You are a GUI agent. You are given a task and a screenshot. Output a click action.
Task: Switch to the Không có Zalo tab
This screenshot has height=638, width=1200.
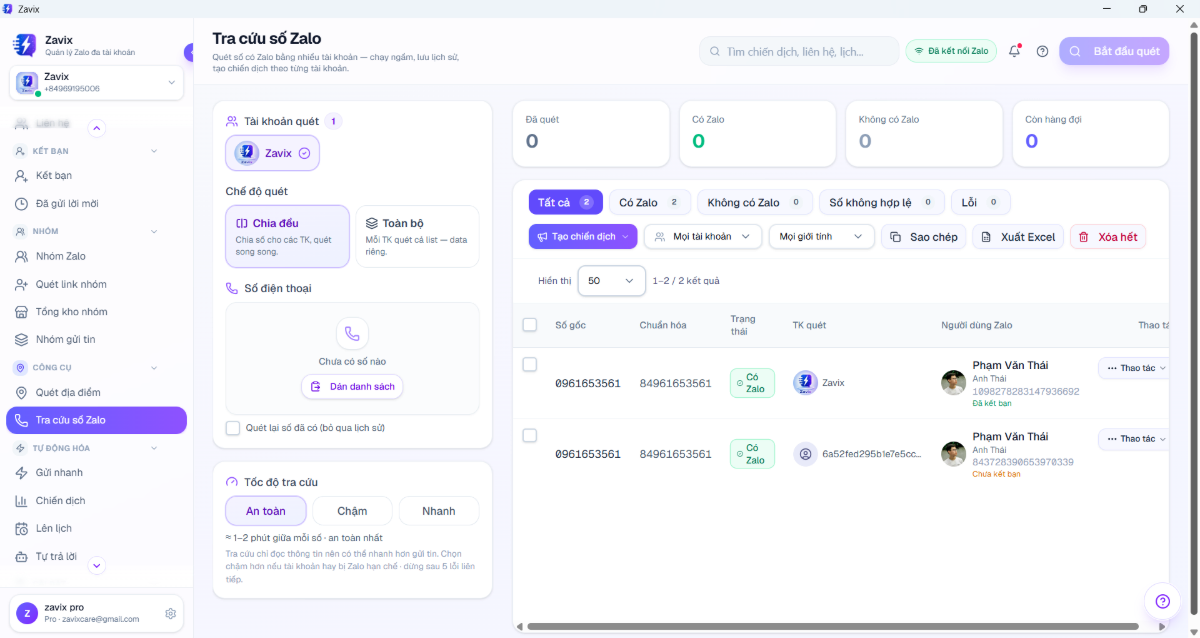pyautogui.click(x=755, y=202)
